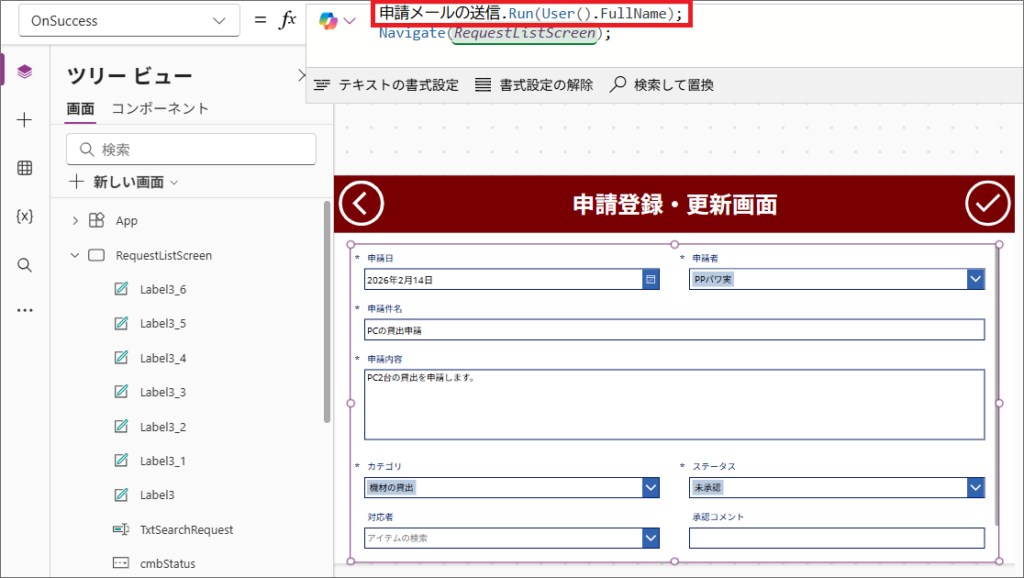Click 検索して置換 button
Image resolution: width=1024 pixels, height=578 pixels.
662,85
